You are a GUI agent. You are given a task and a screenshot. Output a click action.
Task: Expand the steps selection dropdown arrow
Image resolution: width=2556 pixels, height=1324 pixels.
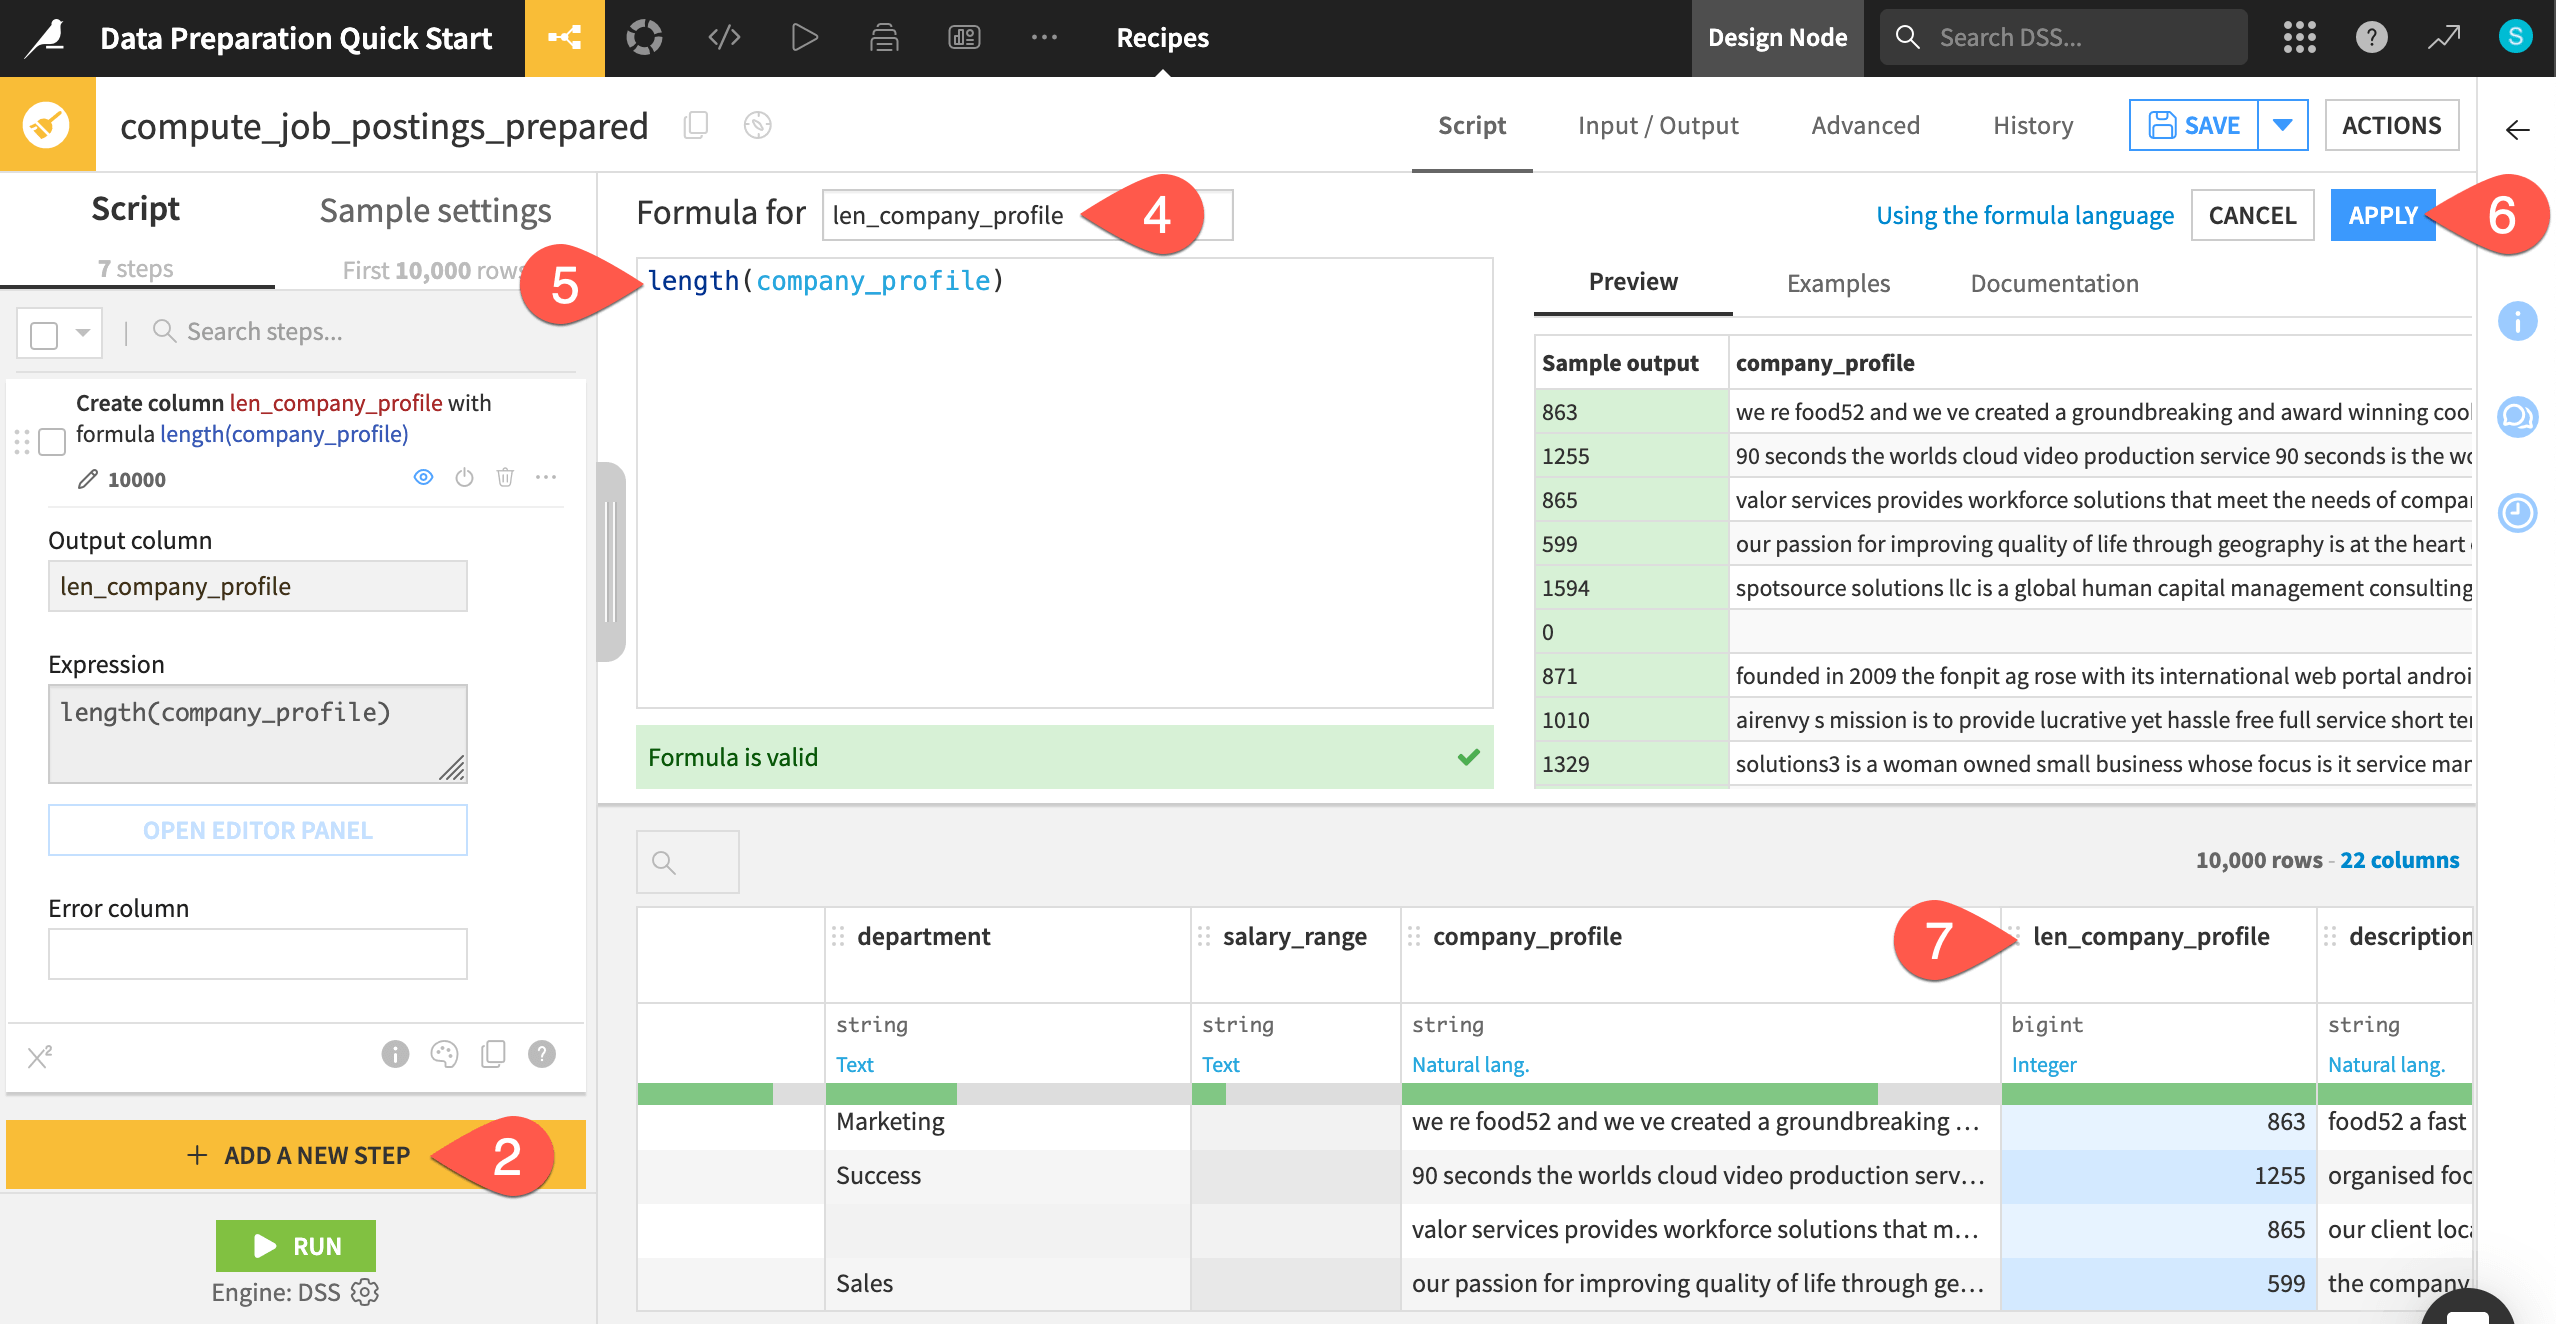pyautogui.click(x=84, y=333)
